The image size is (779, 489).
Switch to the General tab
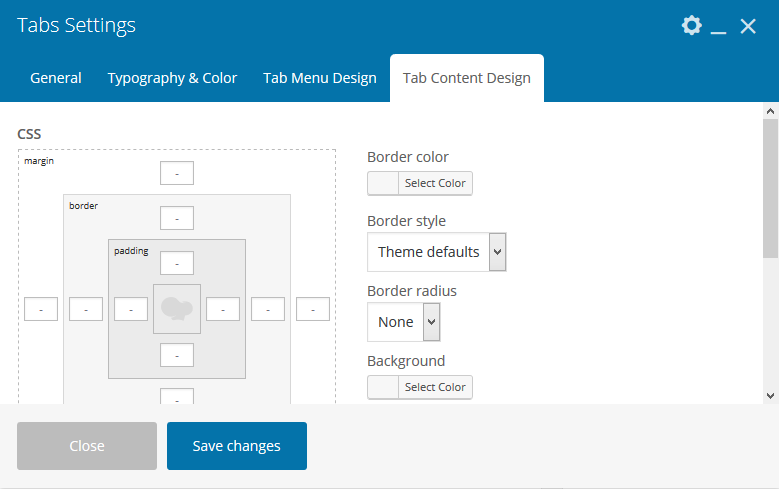(x=56, y=78)
